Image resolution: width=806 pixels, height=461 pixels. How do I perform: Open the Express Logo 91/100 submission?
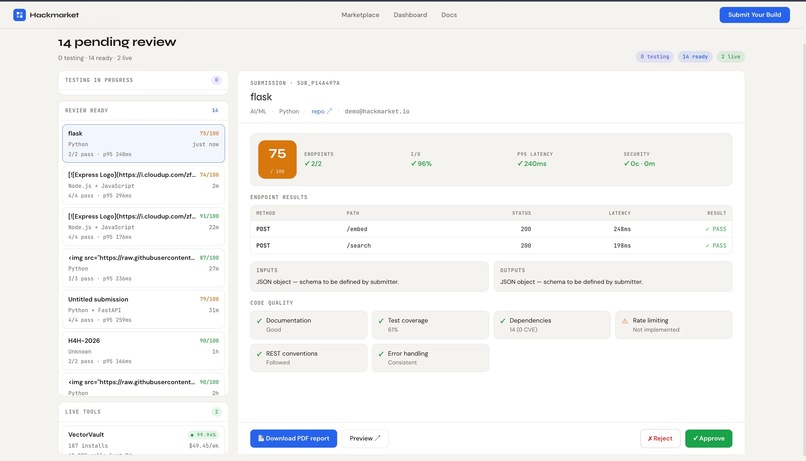pyautogui.click(x=143, y=227)
